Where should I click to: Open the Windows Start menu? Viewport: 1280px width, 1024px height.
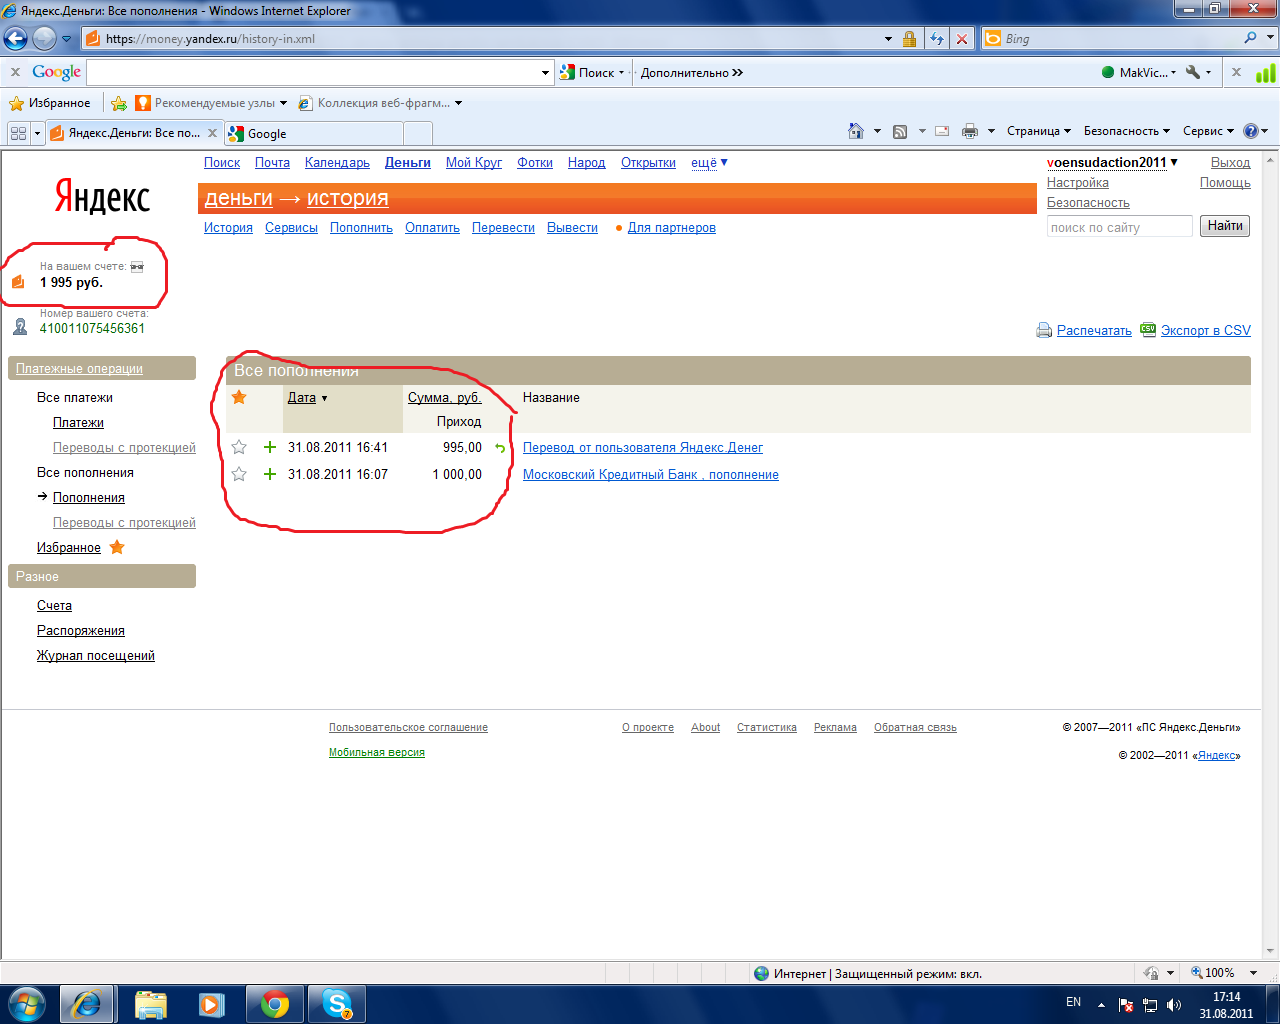click(x=27, y=1004)
